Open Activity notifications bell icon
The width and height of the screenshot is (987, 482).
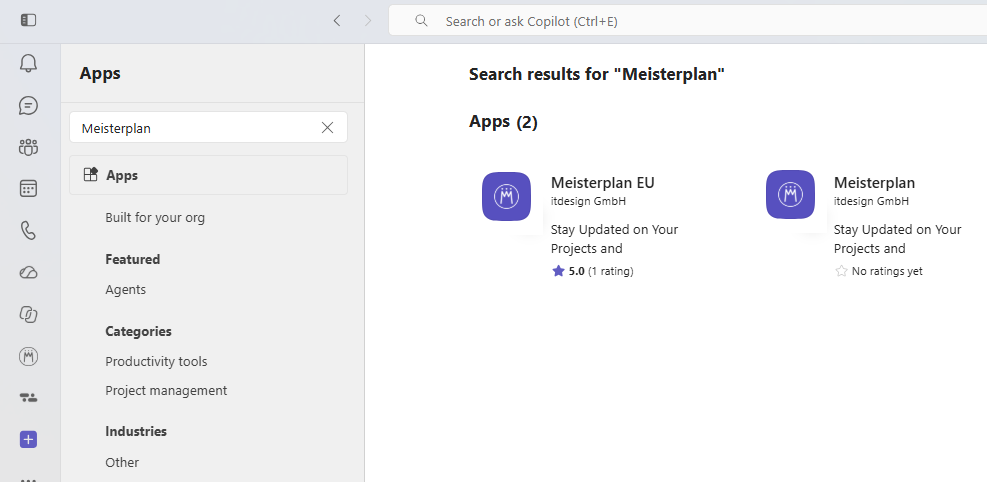[x=28, y=63]
